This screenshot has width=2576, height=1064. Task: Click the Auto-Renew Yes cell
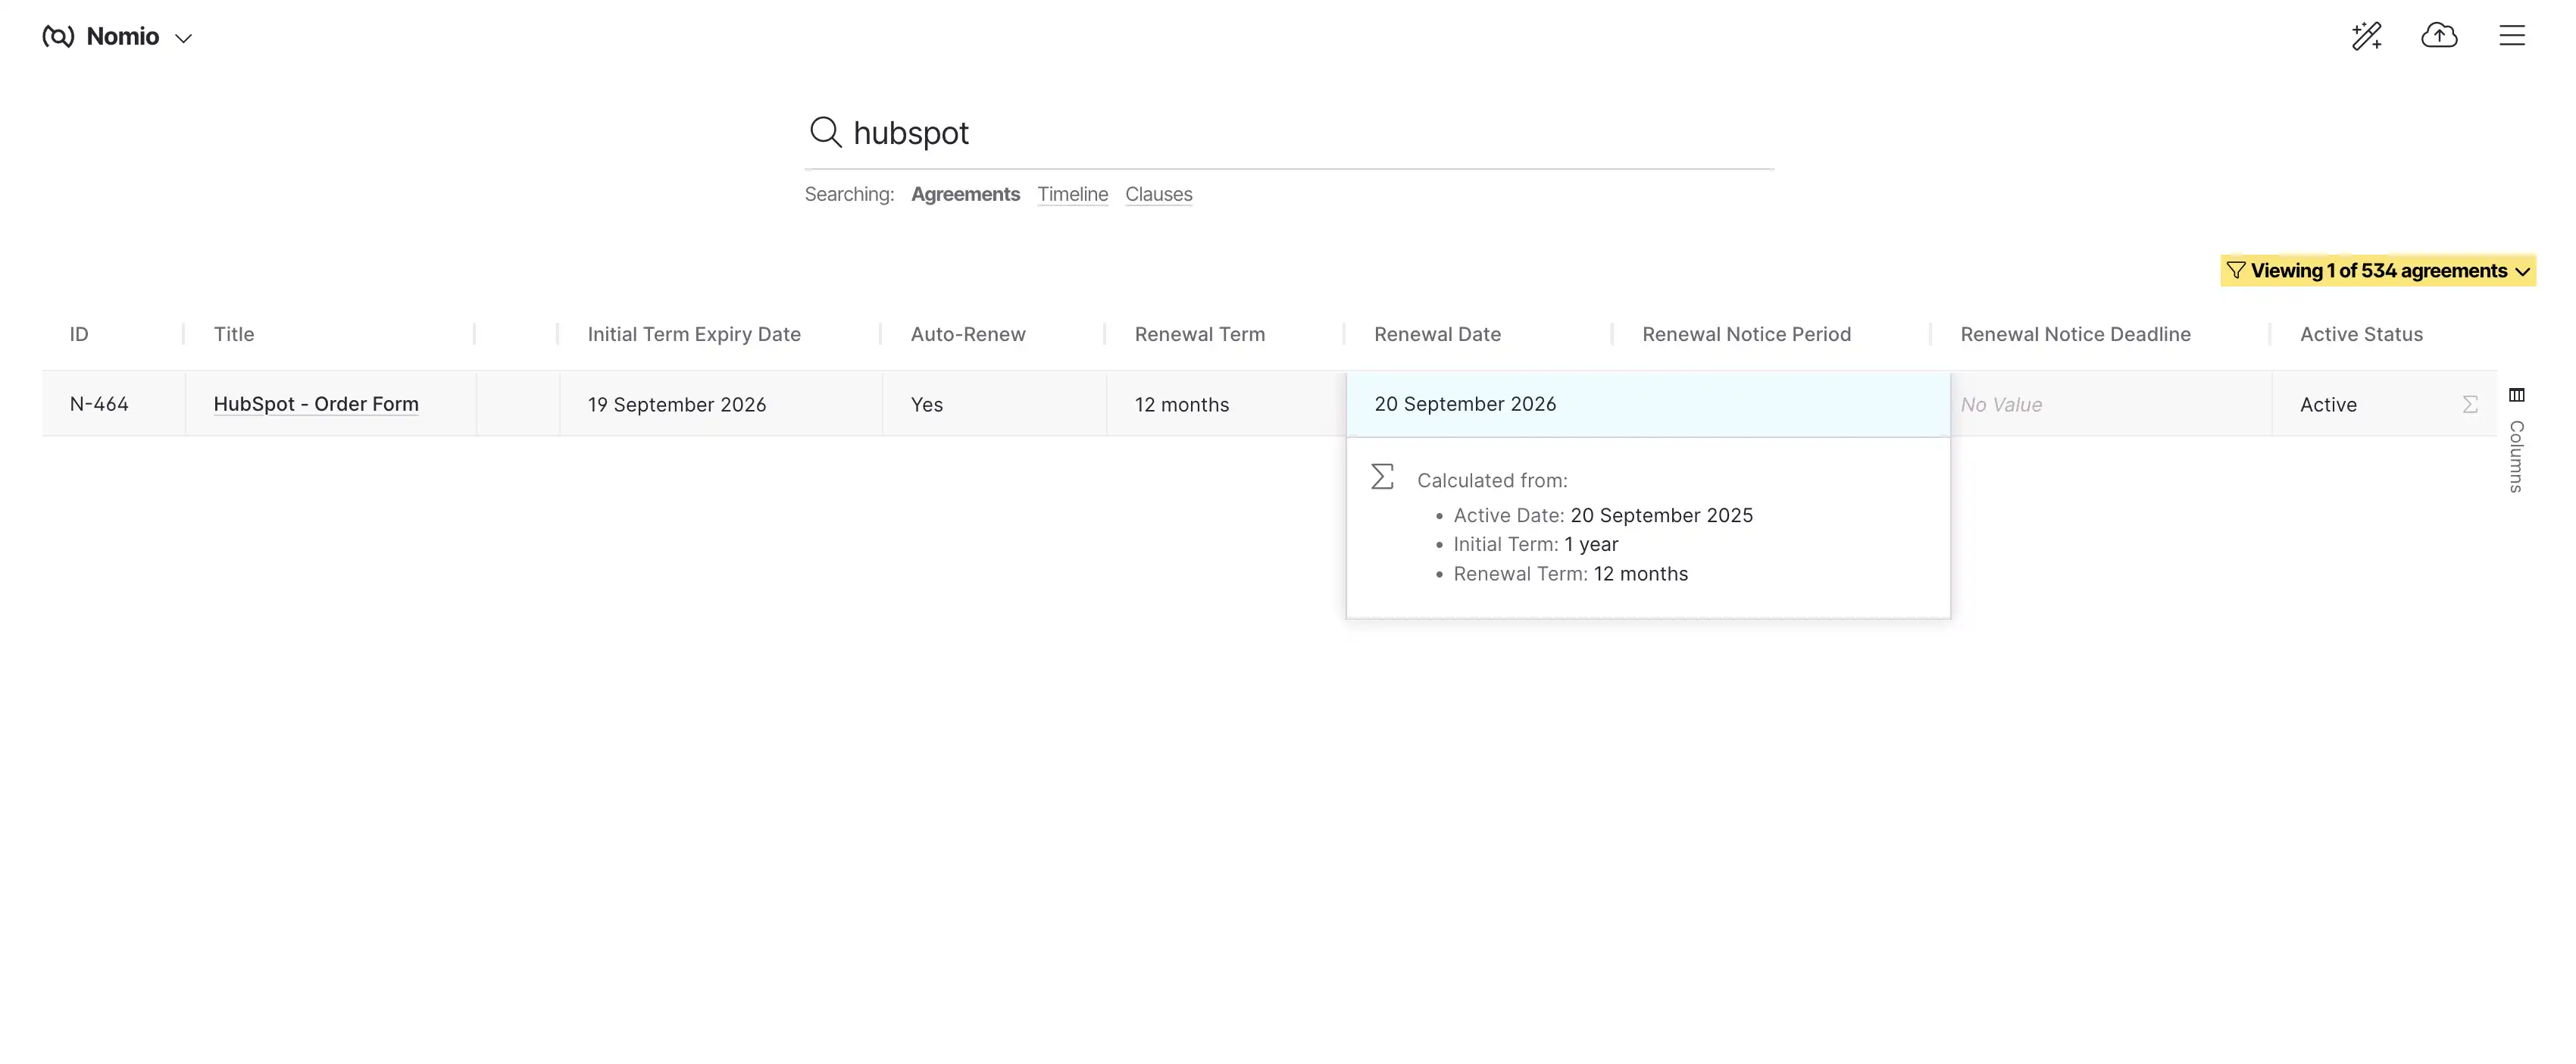click(994, 404)
